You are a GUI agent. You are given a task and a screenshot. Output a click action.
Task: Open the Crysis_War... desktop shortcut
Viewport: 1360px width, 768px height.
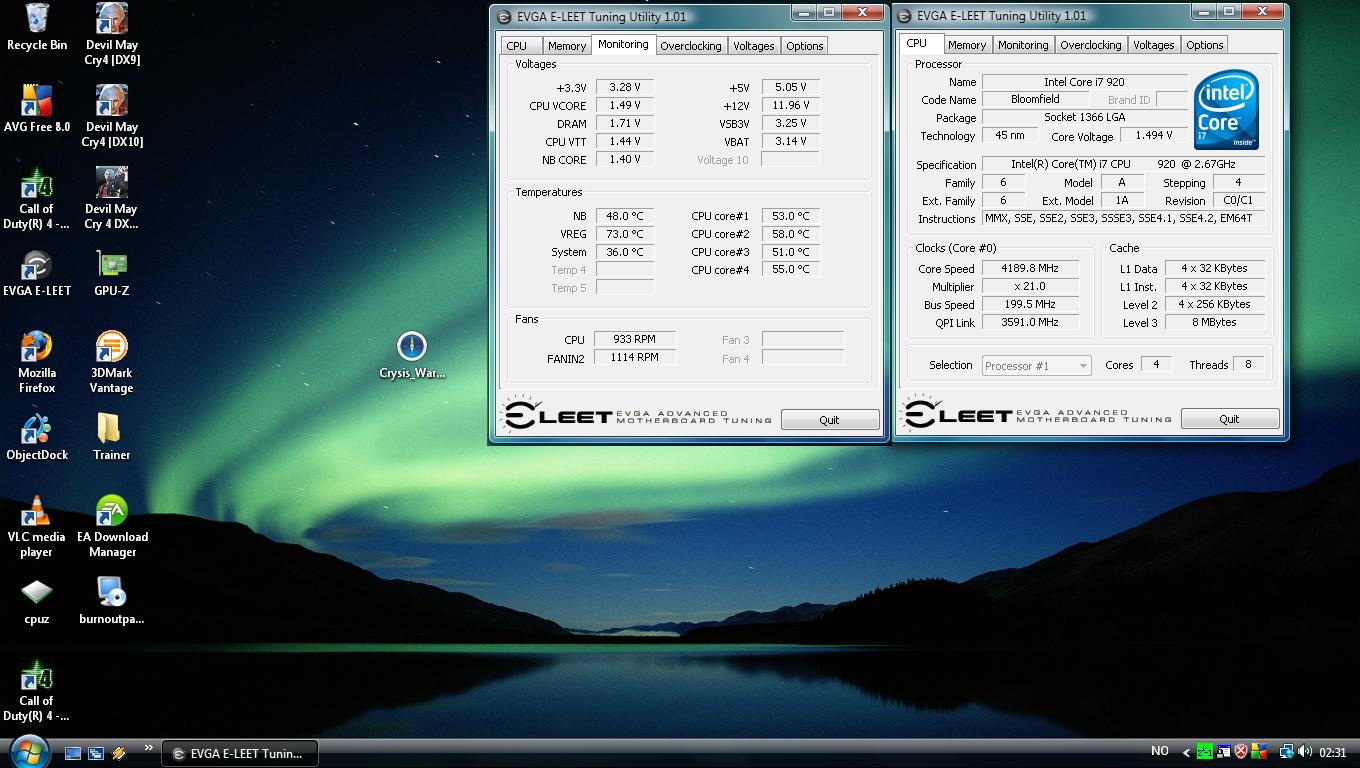point(412,355)
